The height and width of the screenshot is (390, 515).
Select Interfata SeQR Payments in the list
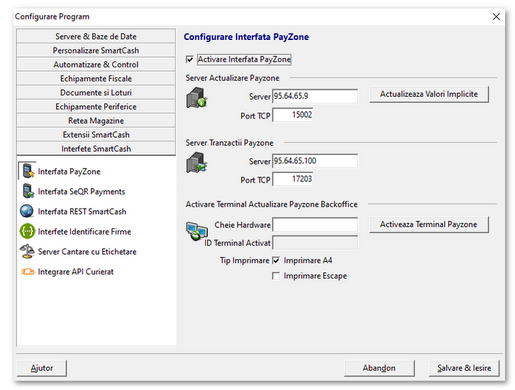(81, 191)
